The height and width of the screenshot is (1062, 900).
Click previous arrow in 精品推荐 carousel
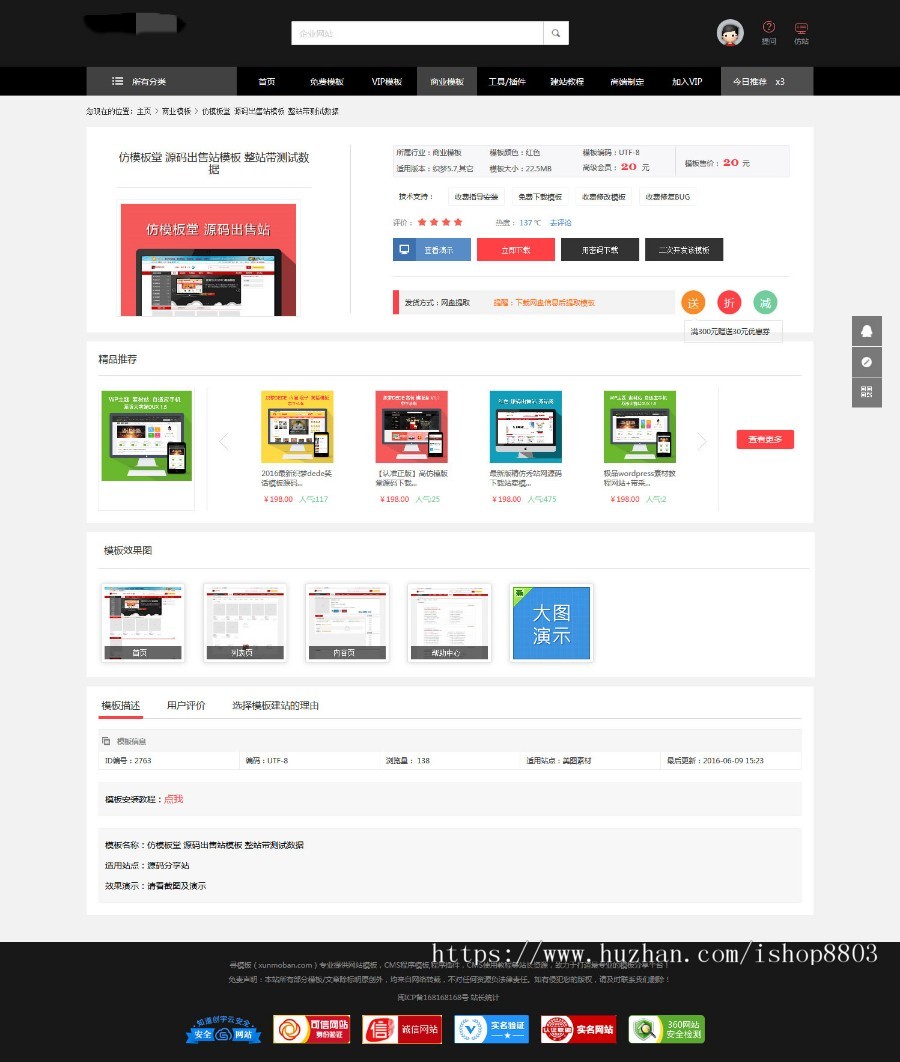click(x=224, y=442)
